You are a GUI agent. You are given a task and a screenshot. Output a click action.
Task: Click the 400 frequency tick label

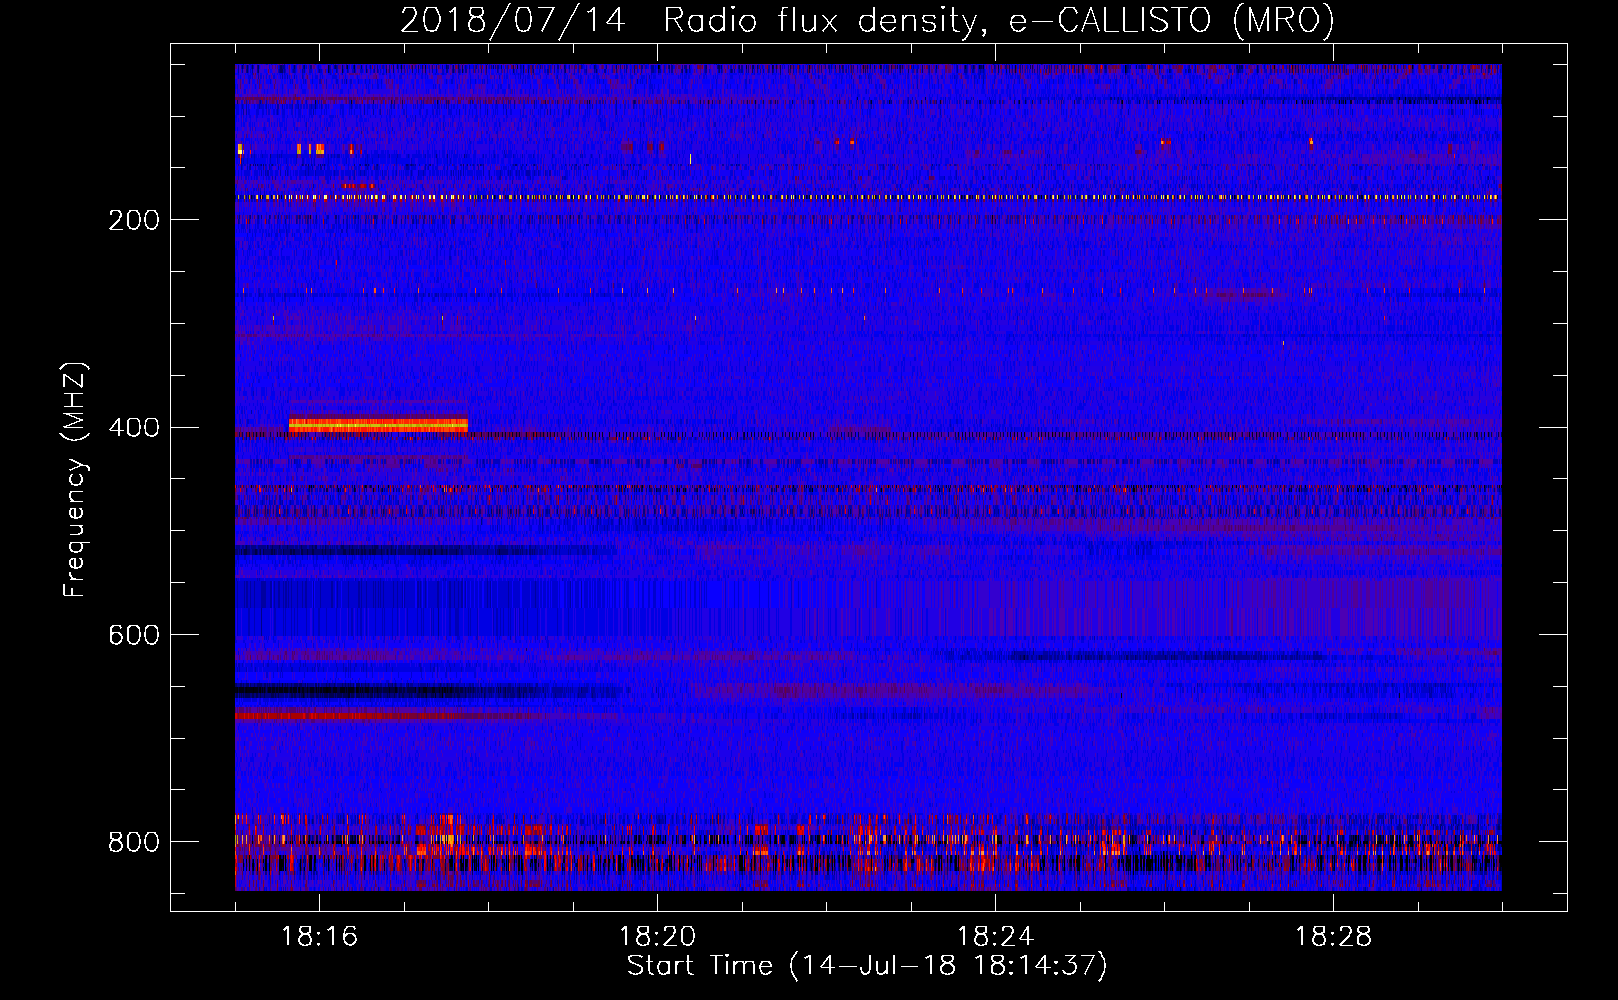tap(134, 428)
